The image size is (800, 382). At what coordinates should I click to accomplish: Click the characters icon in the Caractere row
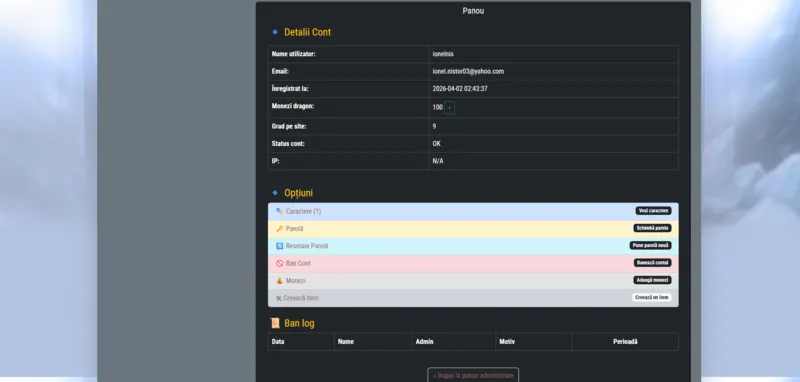[x=279, y=211]
